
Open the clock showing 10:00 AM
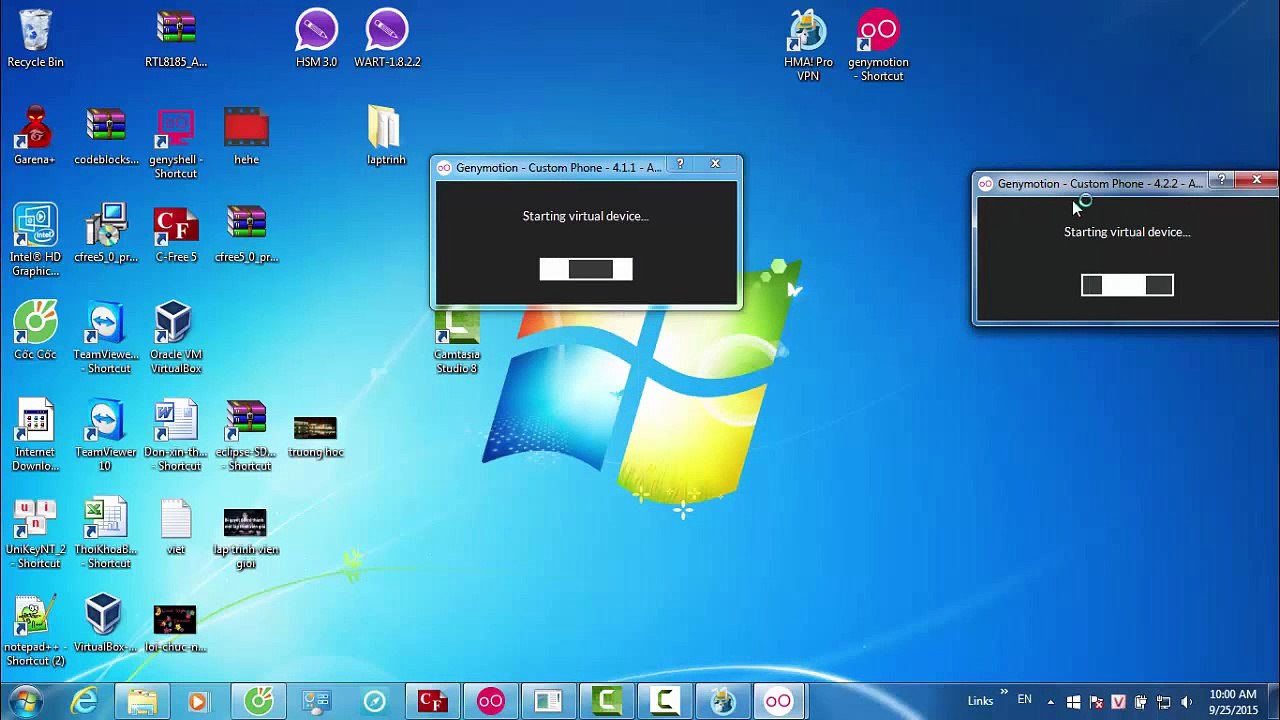click(1233, 702)
